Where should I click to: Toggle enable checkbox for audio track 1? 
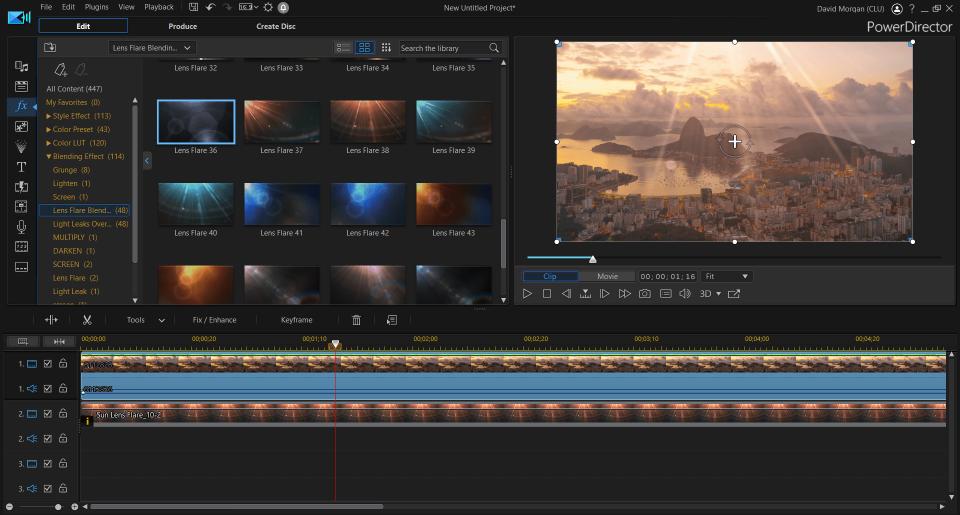click(x=48, y=388)
